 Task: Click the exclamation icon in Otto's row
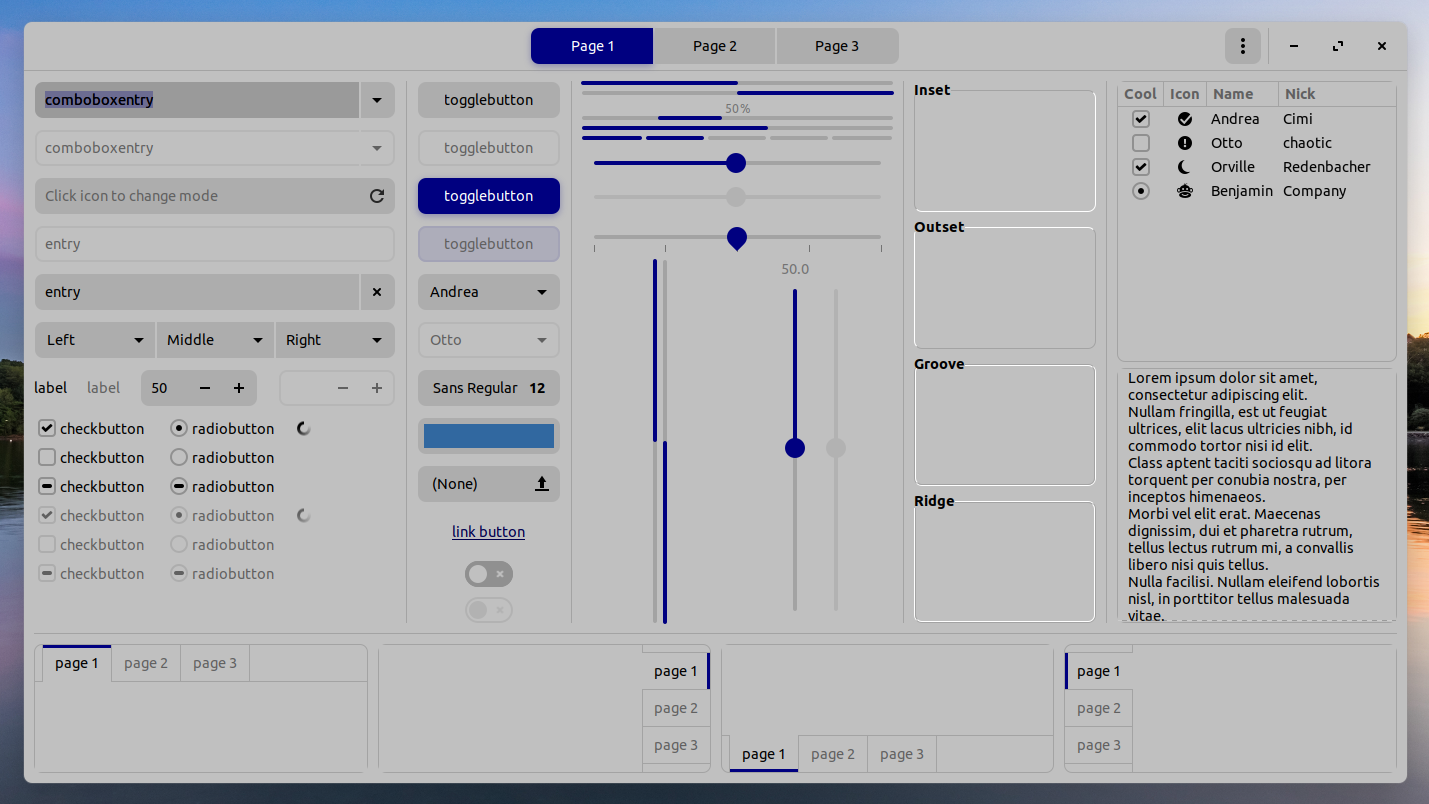[1184, 142]
